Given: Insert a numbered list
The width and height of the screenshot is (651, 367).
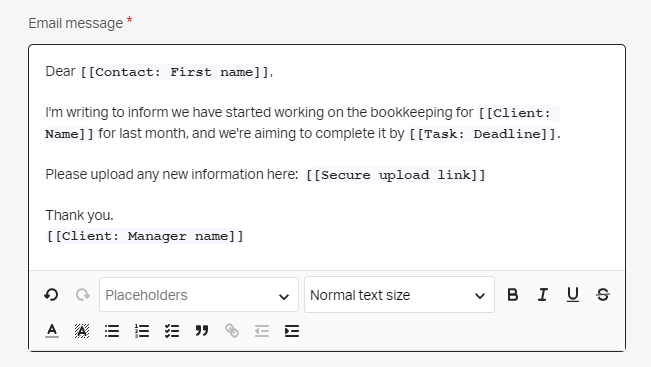Looking at the screenshot, I should pyautogui.click(x=142, y=331).
